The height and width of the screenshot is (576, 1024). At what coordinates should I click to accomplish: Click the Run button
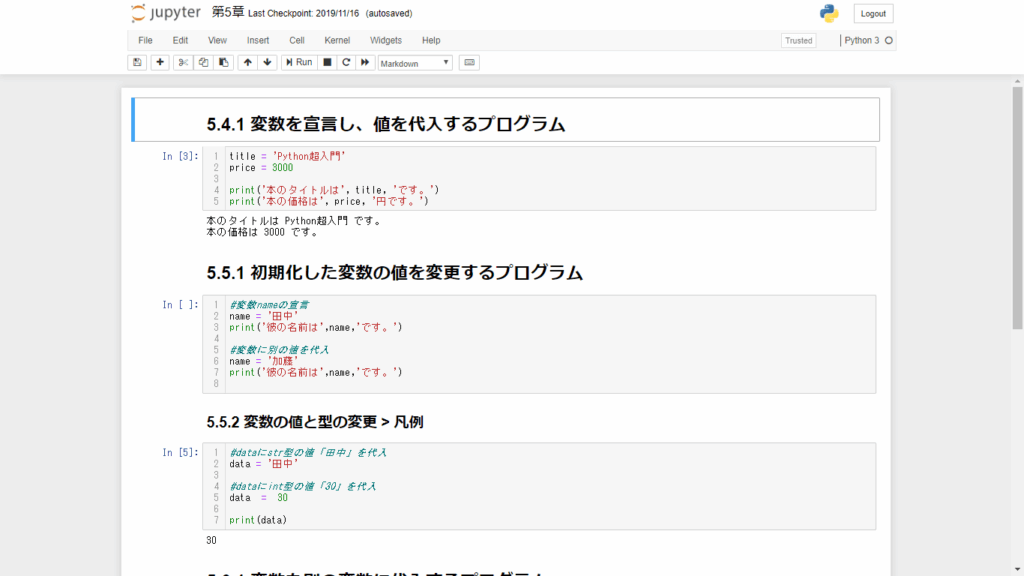point(298,62)
